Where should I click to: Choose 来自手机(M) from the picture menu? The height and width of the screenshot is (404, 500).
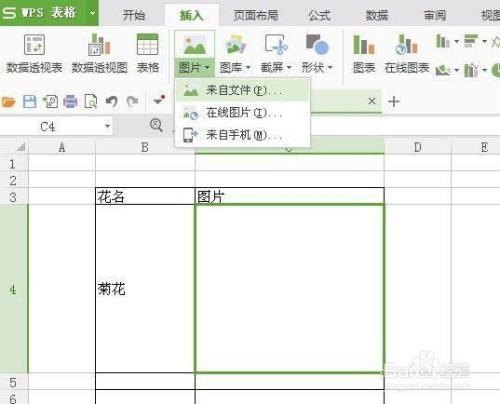(x=243, y=135)
